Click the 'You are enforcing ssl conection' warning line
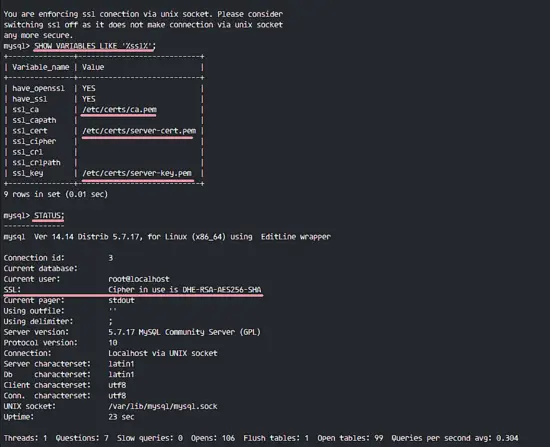The image size is (550, 447). (143, 14)
